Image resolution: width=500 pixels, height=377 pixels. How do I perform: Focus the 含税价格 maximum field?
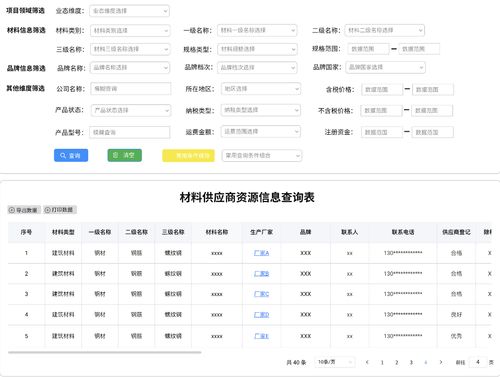pyautogui.click(x=433, y=90)
